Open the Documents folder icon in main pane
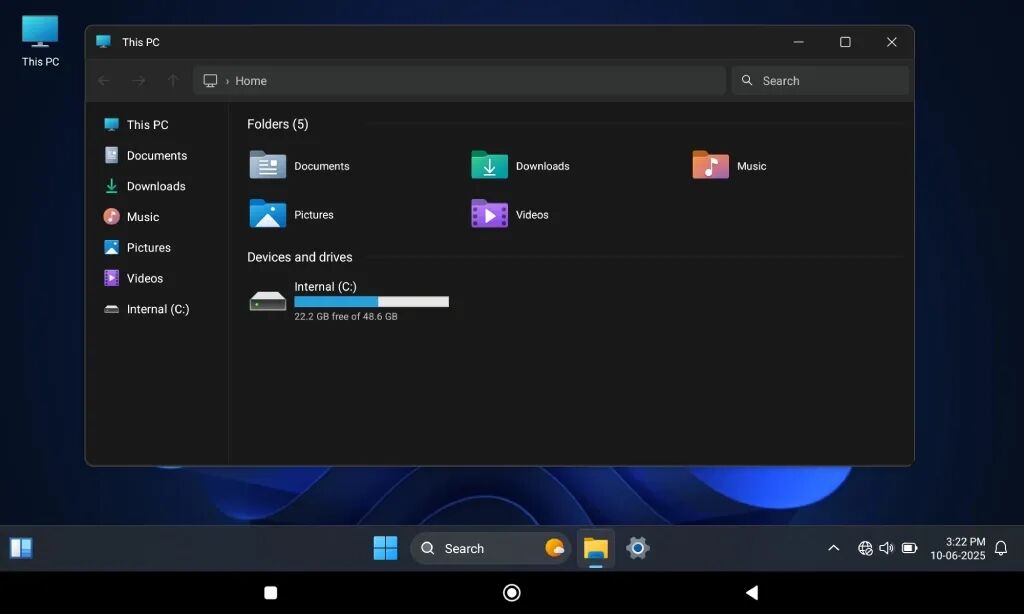Screen dimensions: 1024x614 tap(268, 165)
